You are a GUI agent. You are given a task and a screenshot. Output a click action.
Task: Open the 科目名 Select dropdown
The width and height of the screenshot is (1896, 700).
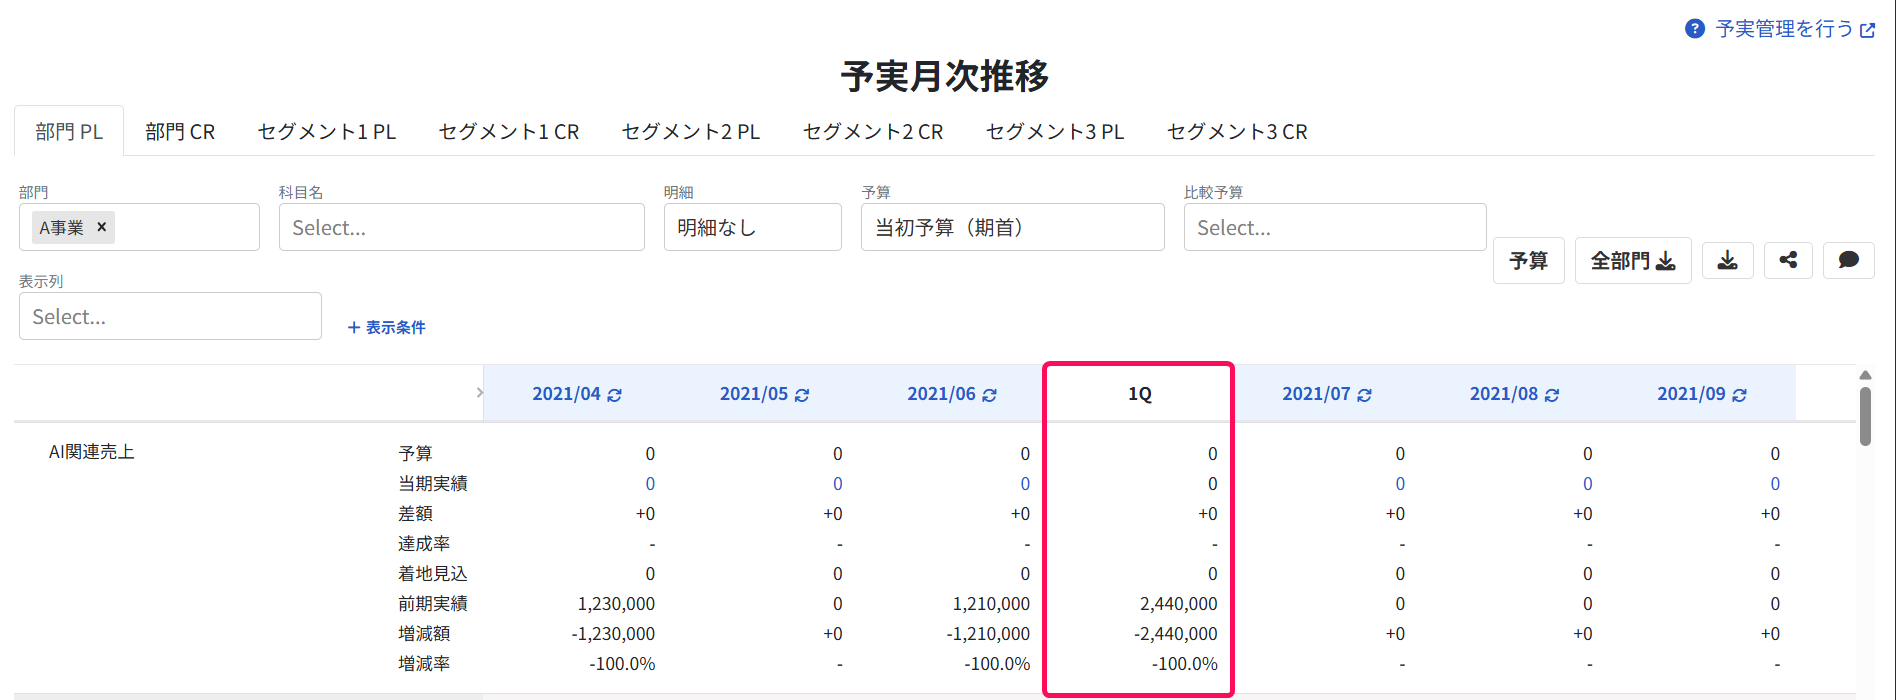[461, 227]
